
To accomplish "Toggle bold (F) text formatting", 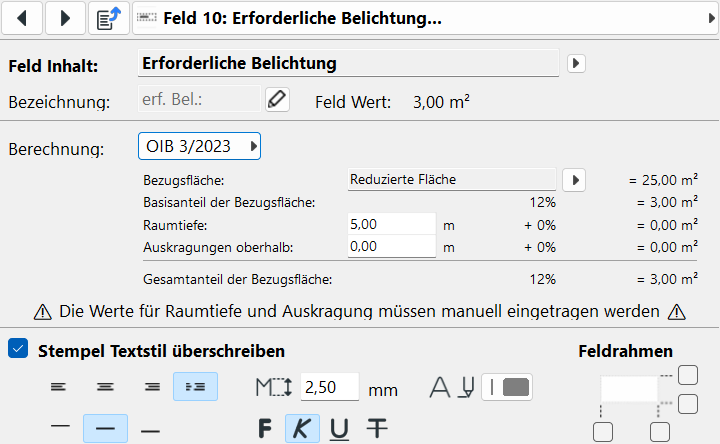I will 265,428.
